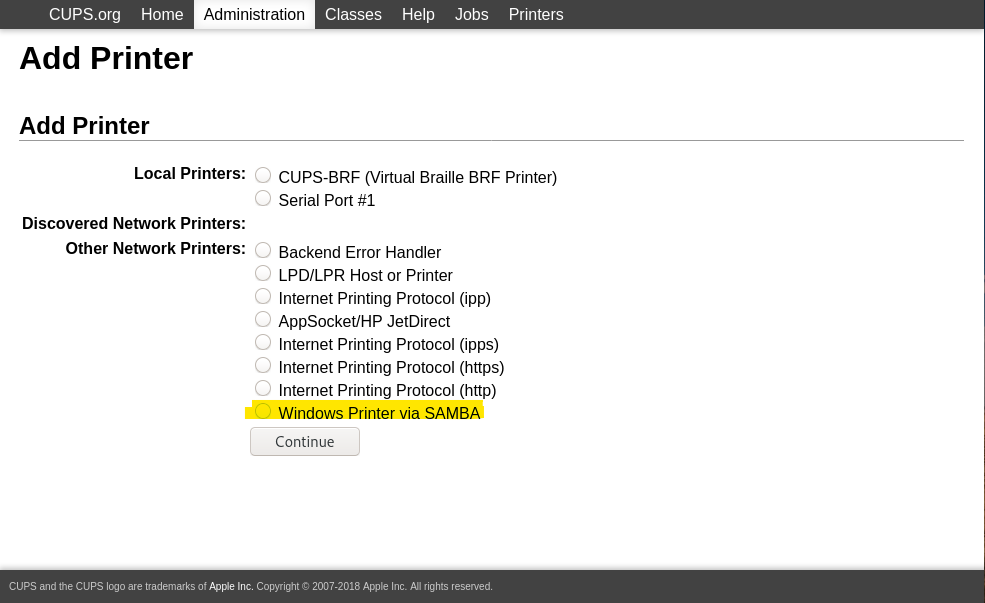Select Windows Printer via SAMBA option

263,411
